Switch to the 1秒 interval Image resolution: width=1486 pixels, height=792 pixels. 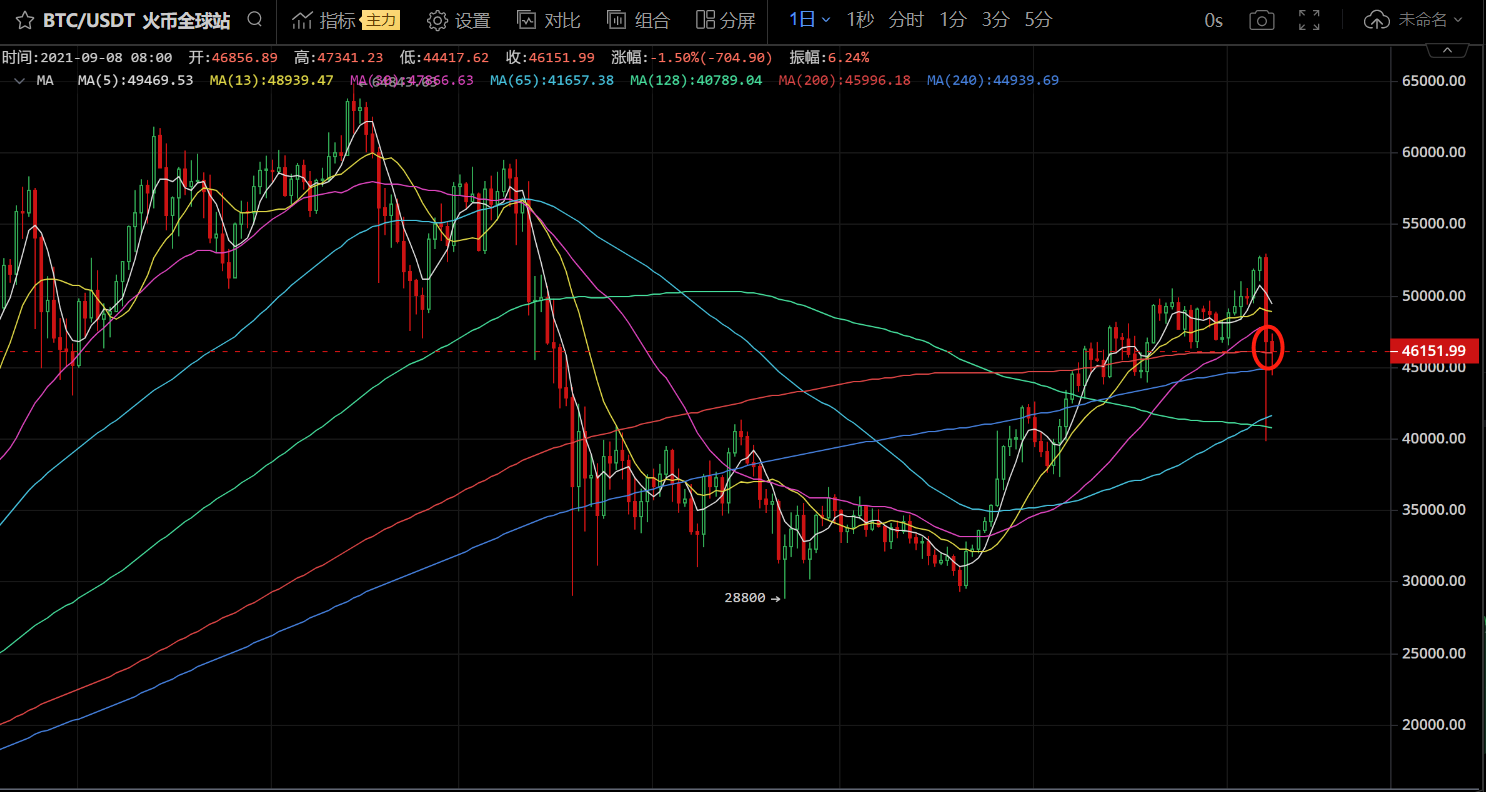pos(860,19)
